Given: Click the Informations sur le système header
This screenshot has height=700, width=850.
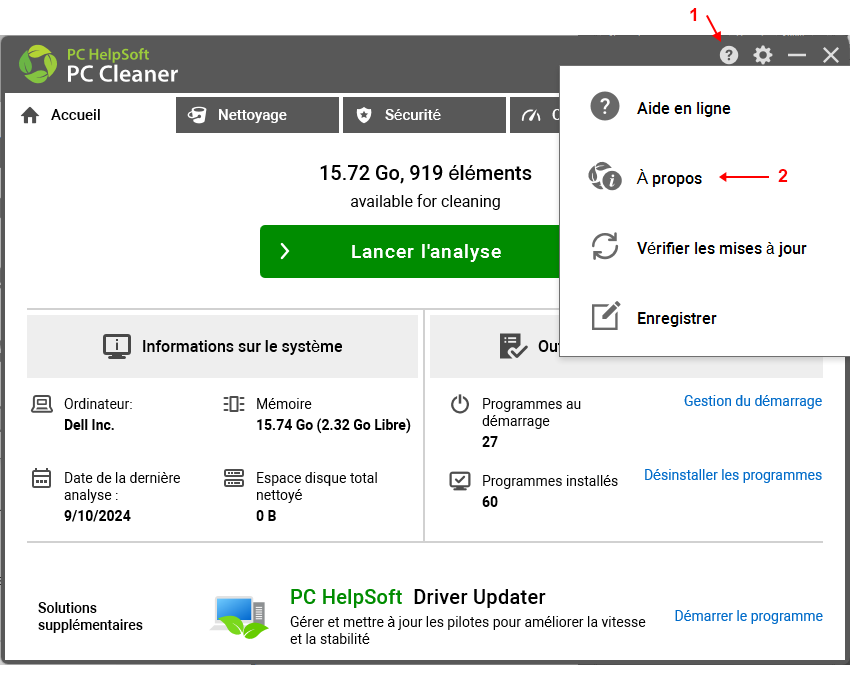Looking at the screenshot, I should [222, 346].
